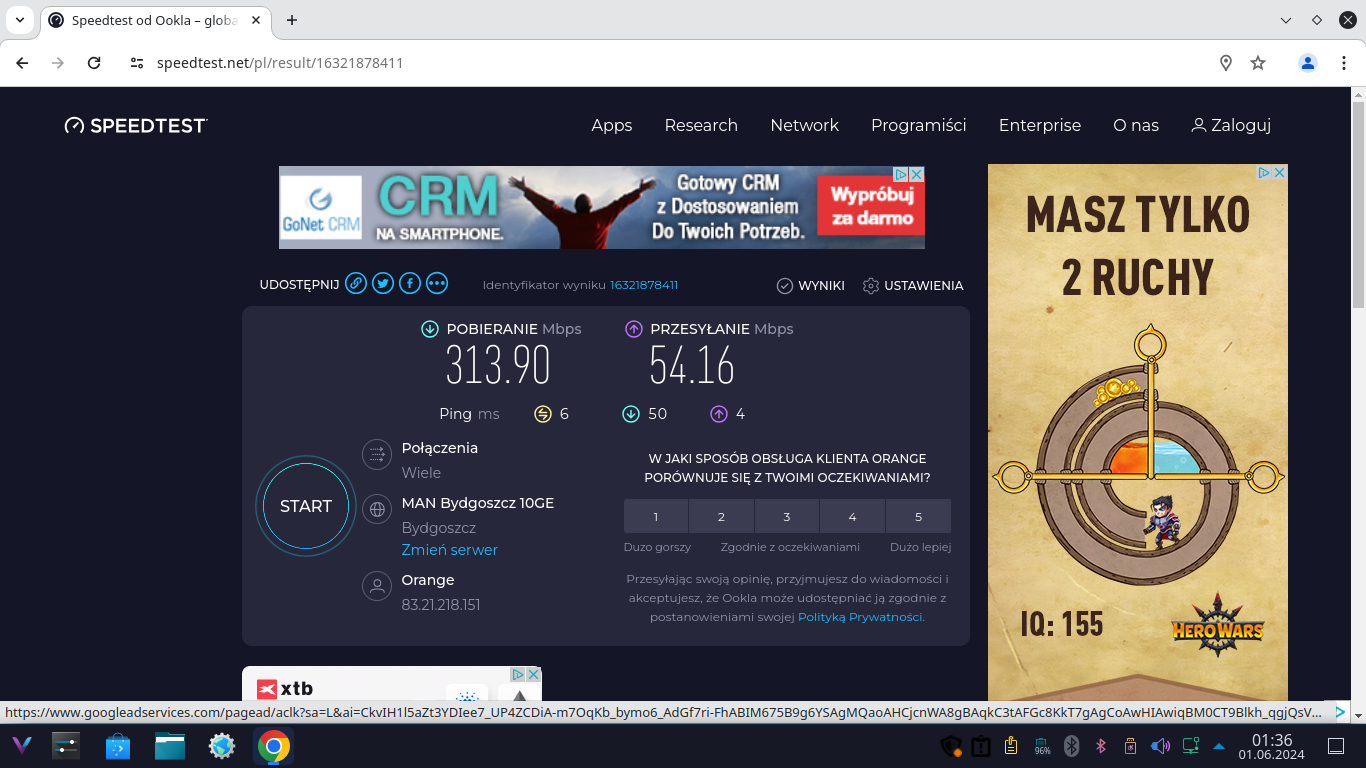The height and width of the screenshot is (768, 1366).
Task: Show desktop via taskbar corner button
Action: click(x=1336, y=746)
